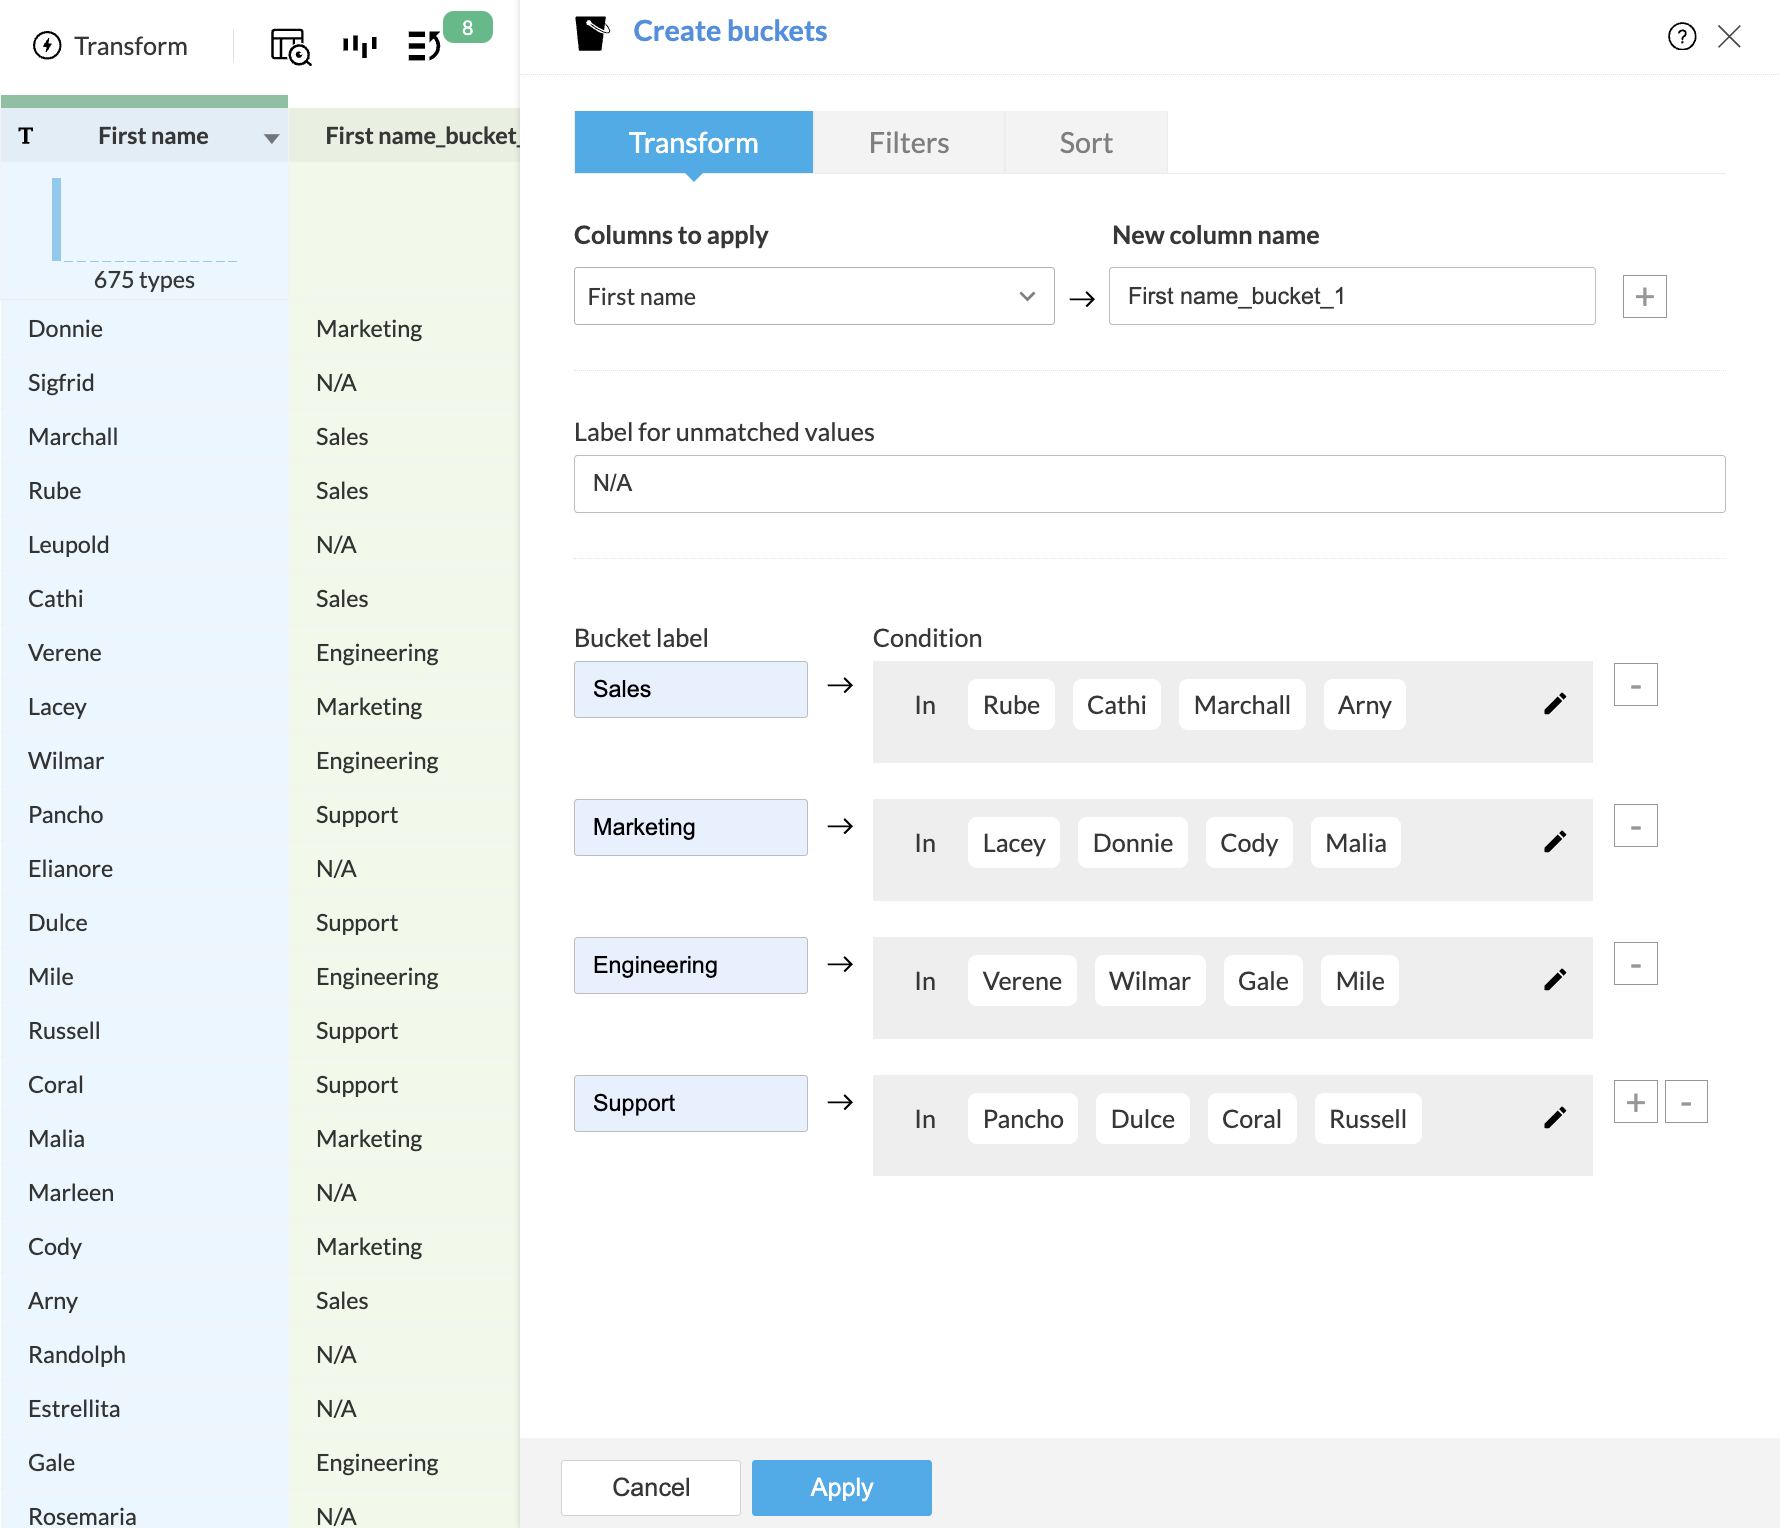
Task: Add a bucket with plus icon beside Support
Action: pos(1635,1102)
